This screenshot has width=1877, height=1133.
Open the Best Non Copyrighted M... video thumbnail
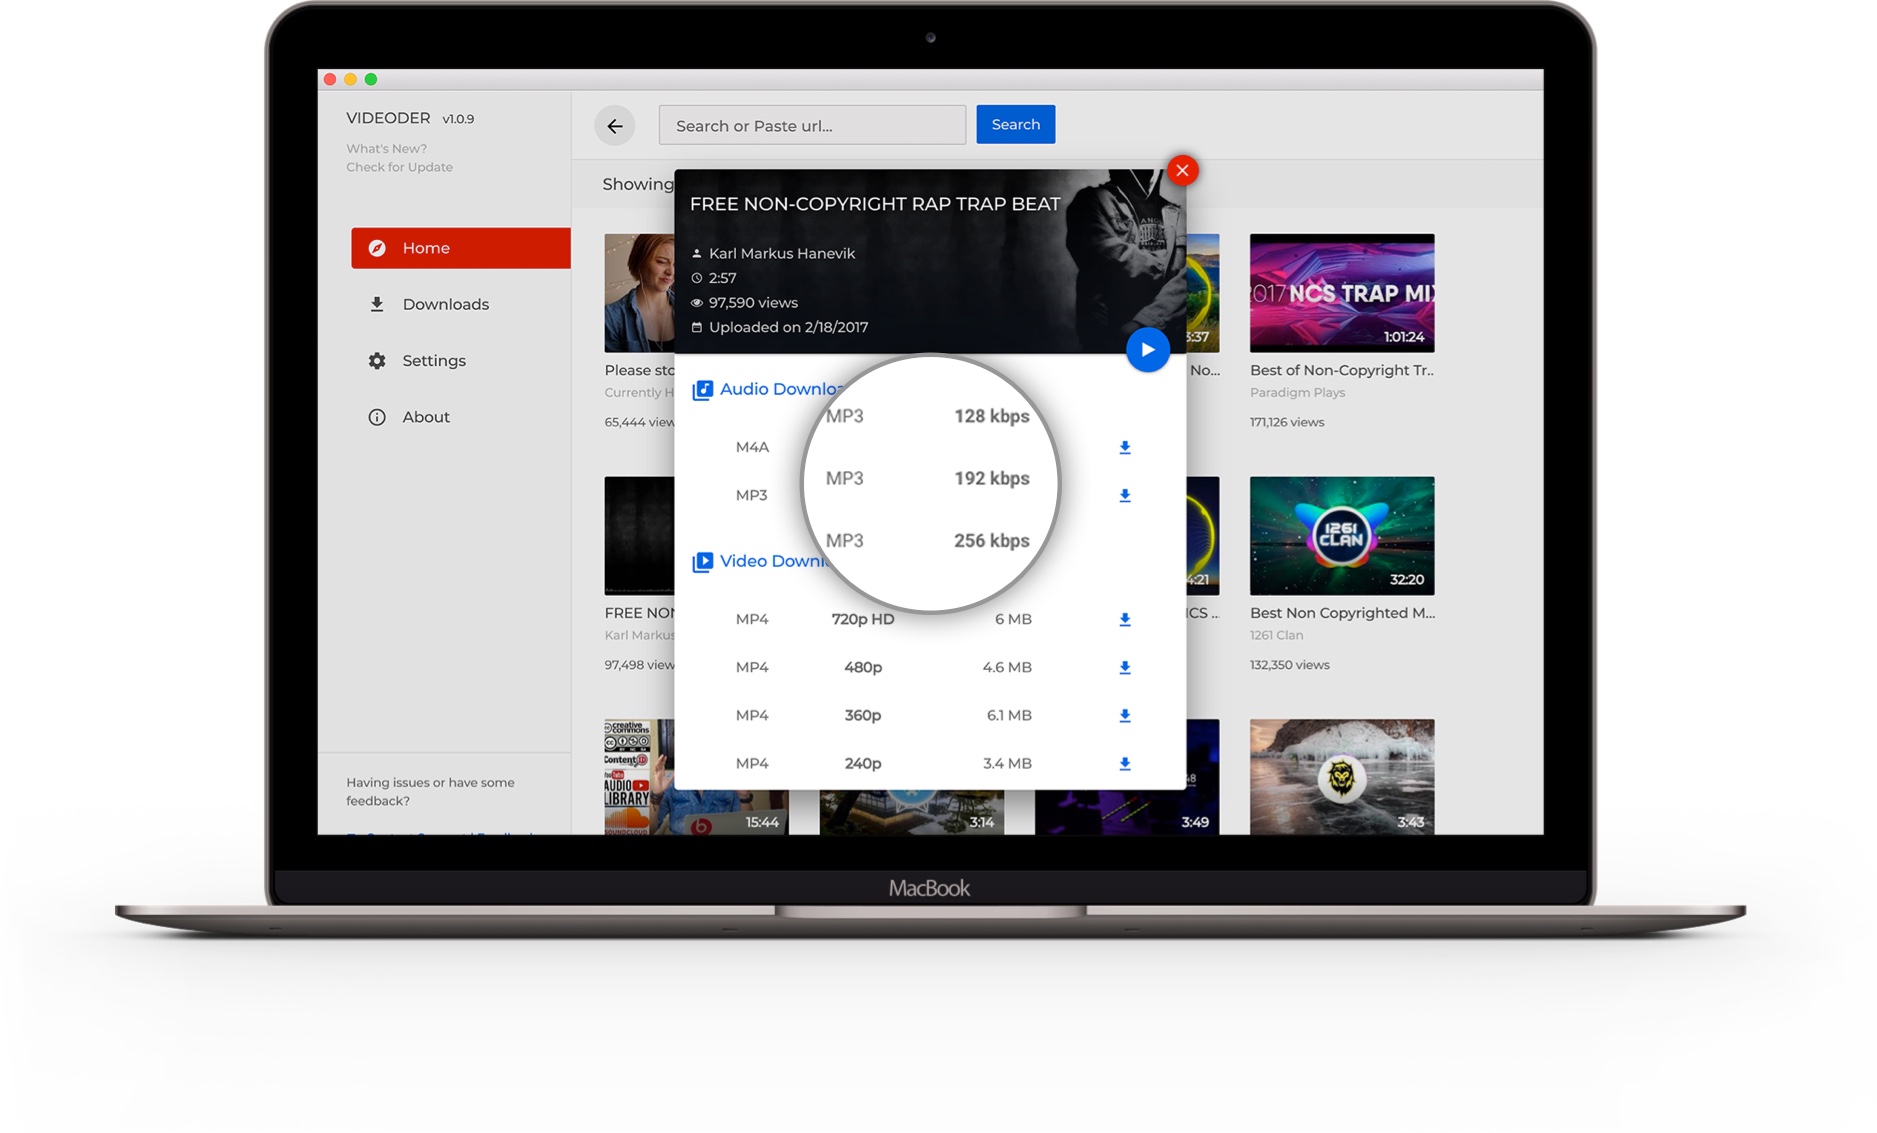pos(1341,536)
